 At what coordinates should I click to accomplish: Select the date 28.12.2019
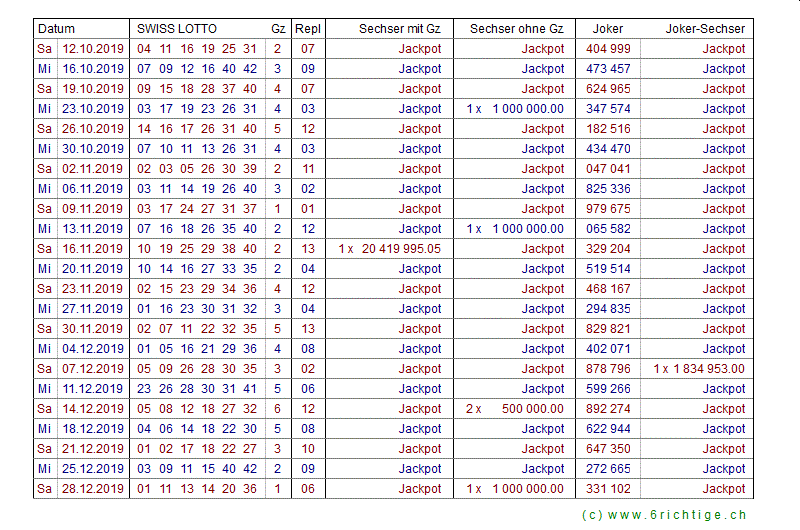[93, 489]
